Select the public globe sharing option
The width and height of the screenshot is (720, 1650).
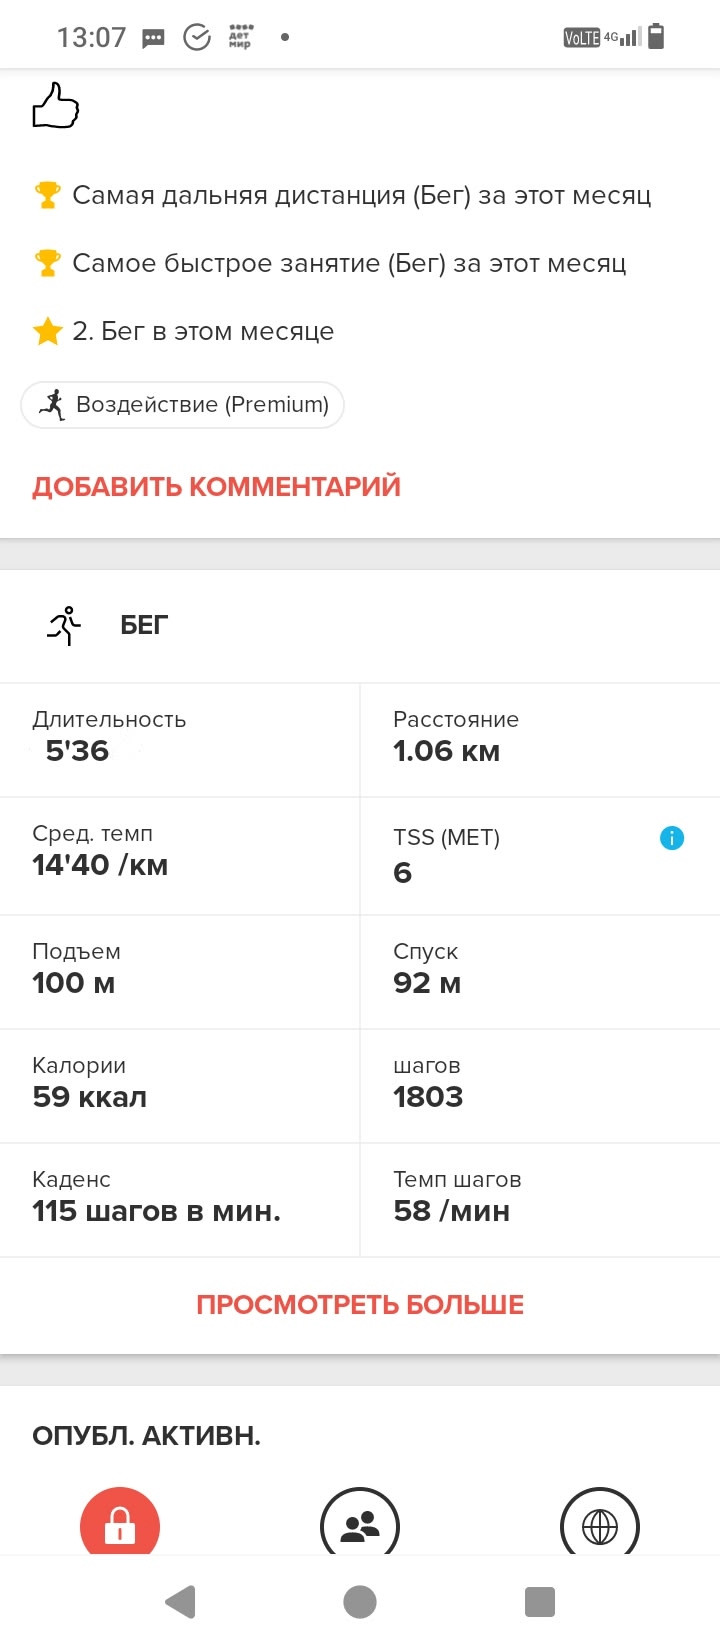[x=600, y=1522]
